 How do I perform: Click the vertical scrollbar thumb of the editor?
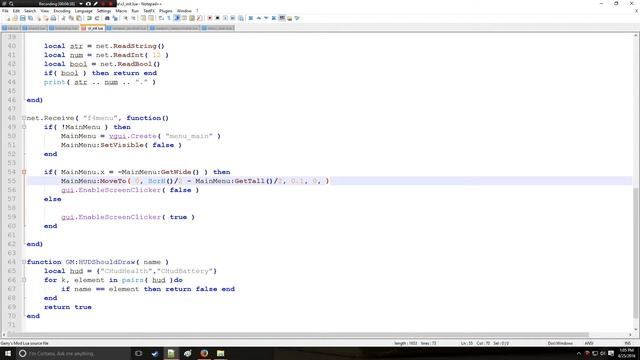tap(636, 253)
